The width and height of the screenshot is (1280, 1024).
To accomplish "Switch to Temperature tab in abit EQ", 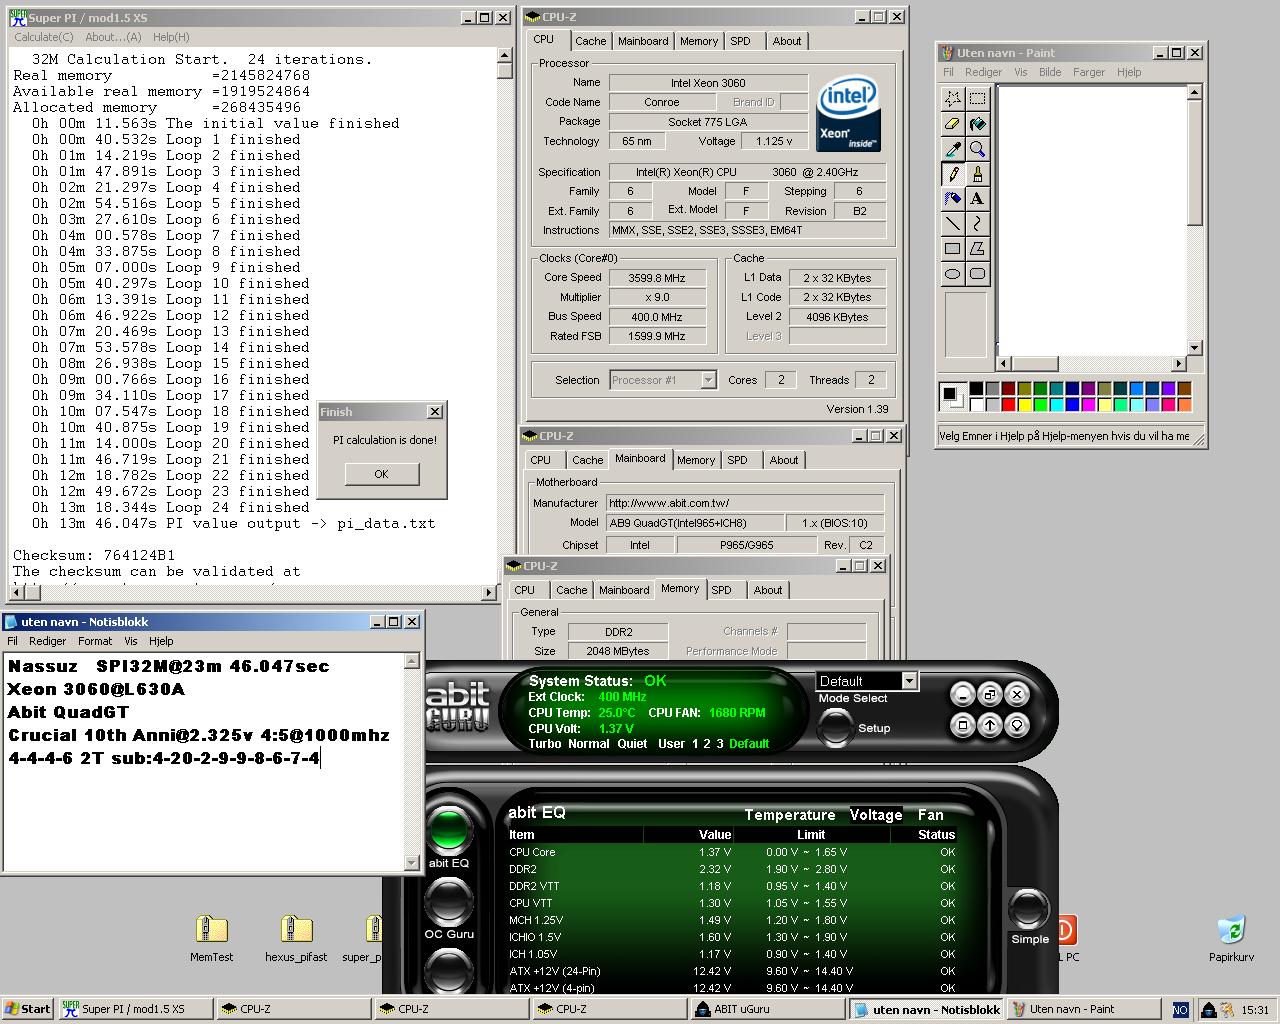I will [789, 815].
